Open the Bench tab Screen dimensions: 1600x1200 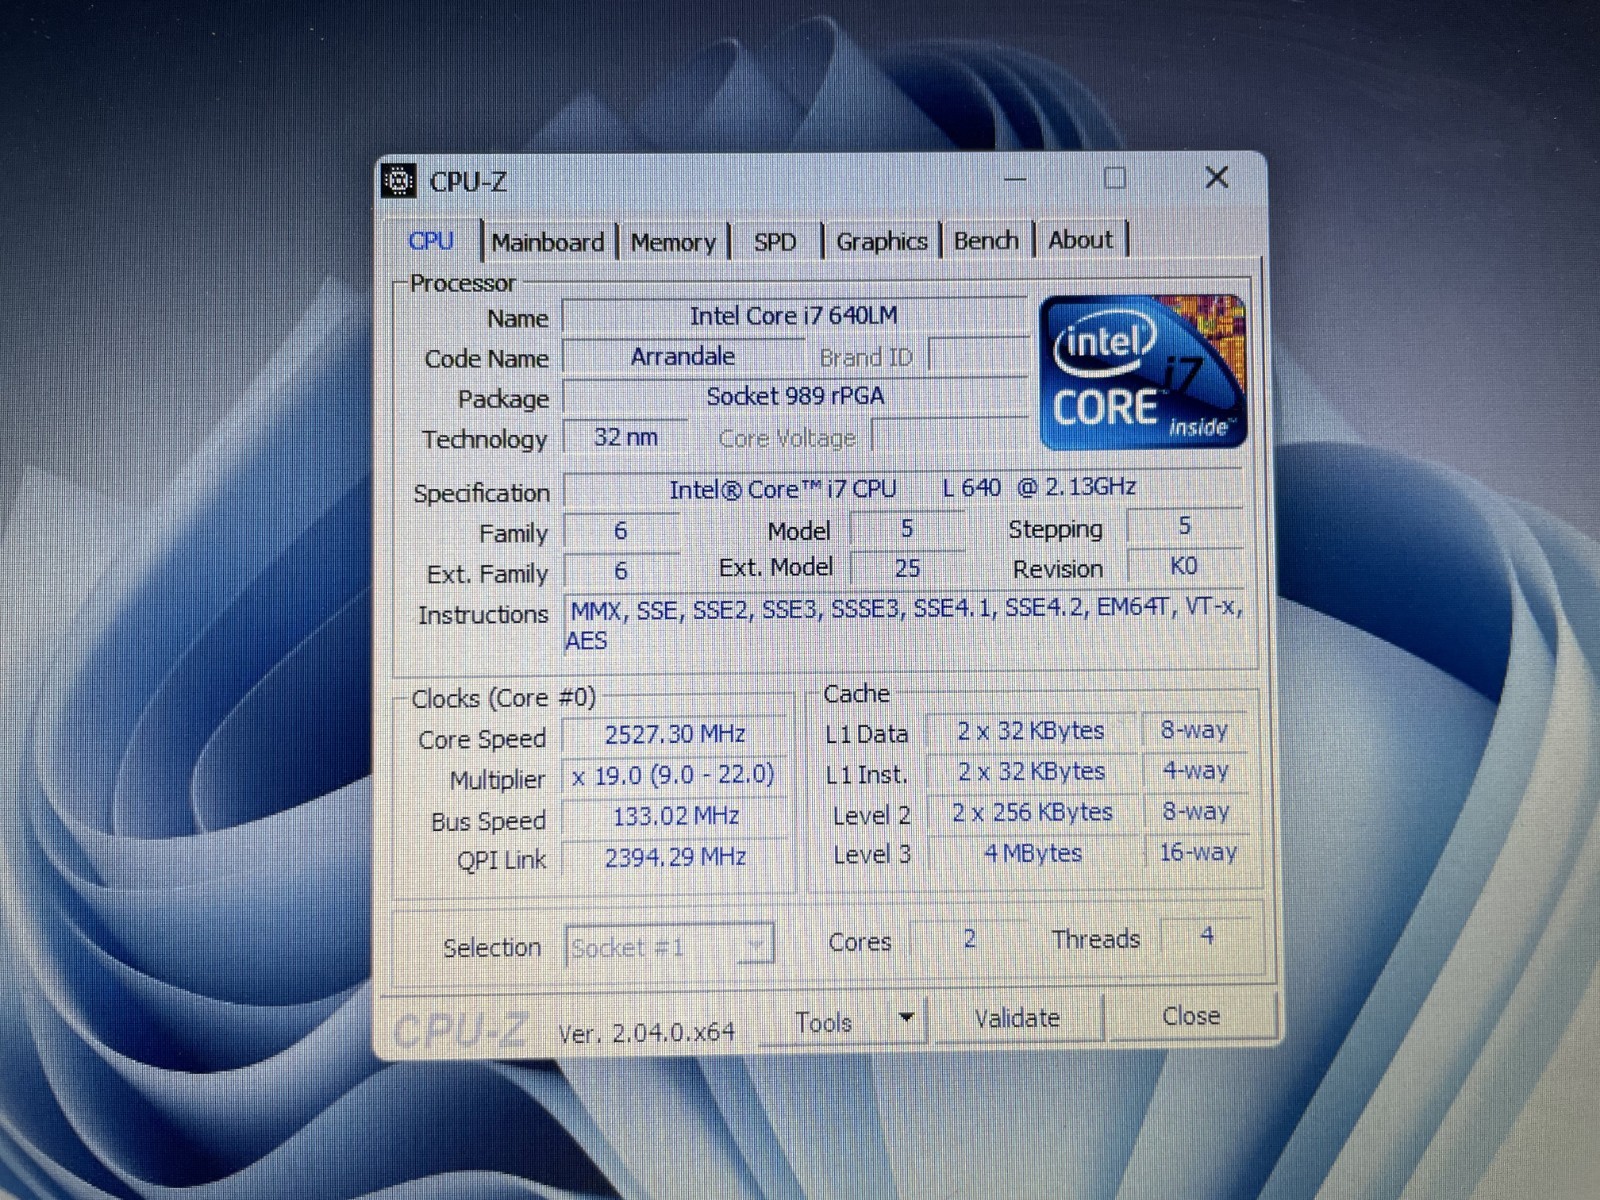pos(986,240)
